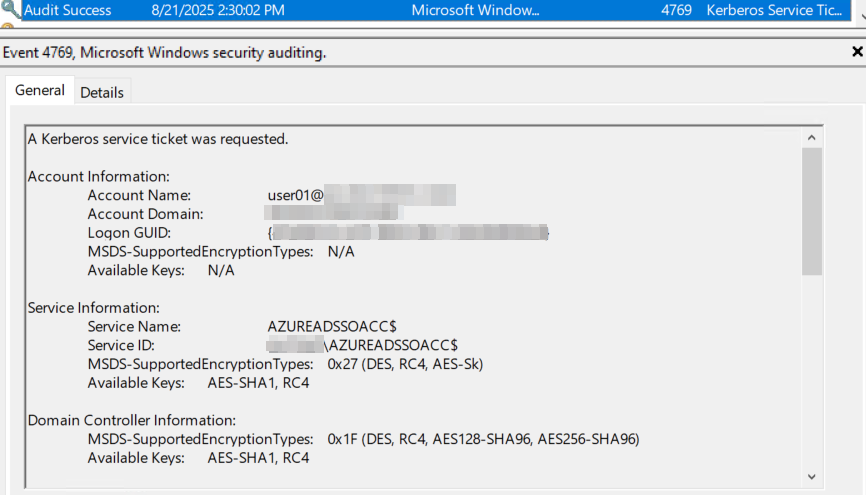Click the Microsoft Window... source cell
The height and width of the screenshot is (495, 866).
476,10
